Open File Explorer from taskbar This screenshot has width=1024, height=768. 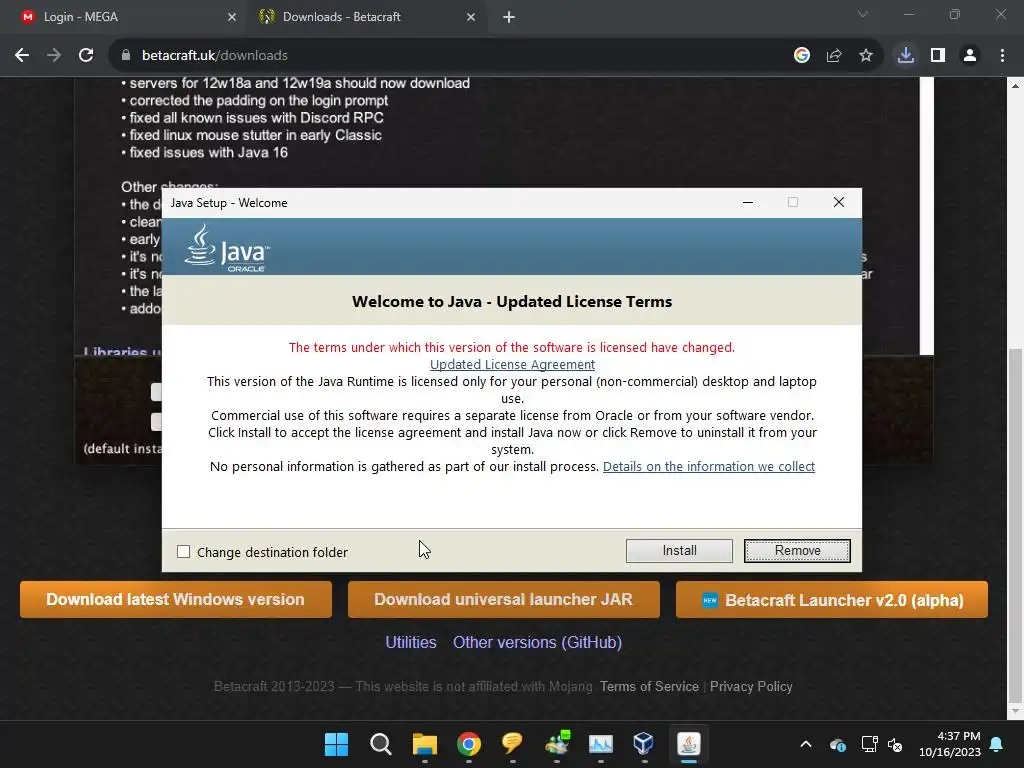point(424,744)
